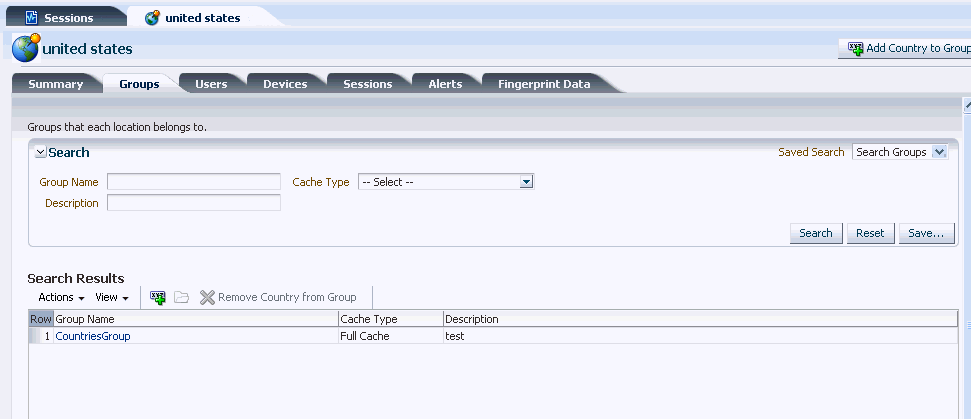Open the Sessions detail tab
The image size is (971, 419).
(368, 84)
